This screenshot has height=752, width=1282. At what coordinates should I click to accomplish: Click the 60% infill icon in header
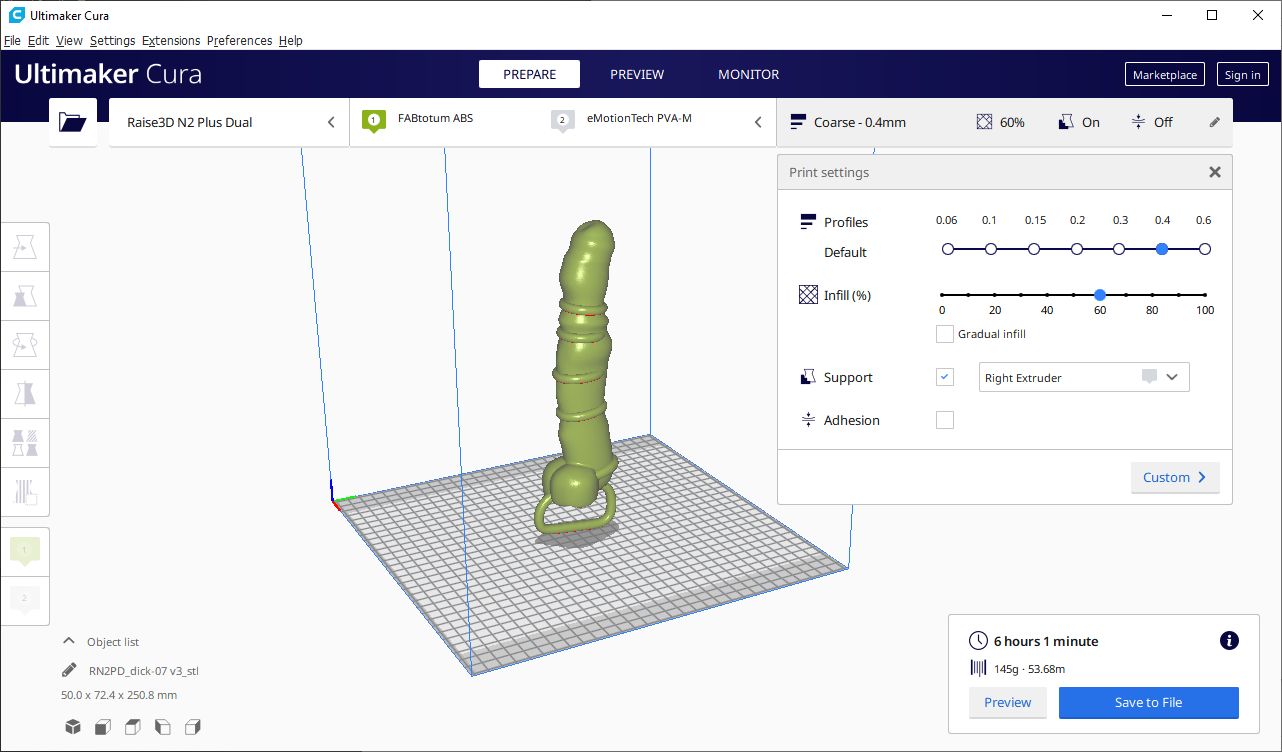(984, 122)
